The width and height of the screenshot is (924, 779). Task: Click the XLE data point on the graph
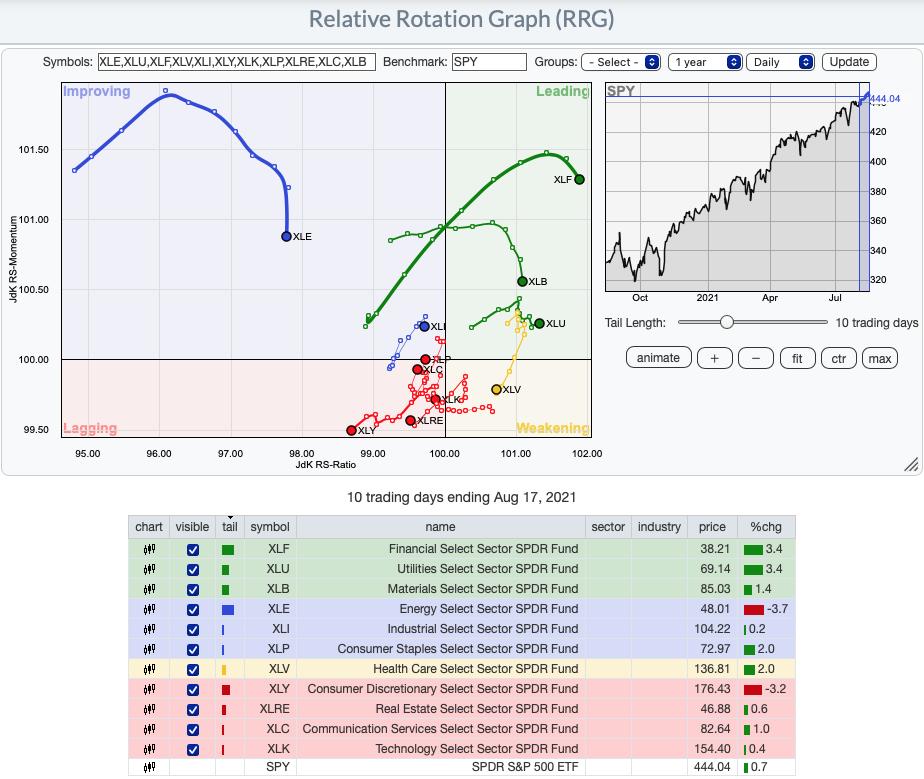[286, 236]
